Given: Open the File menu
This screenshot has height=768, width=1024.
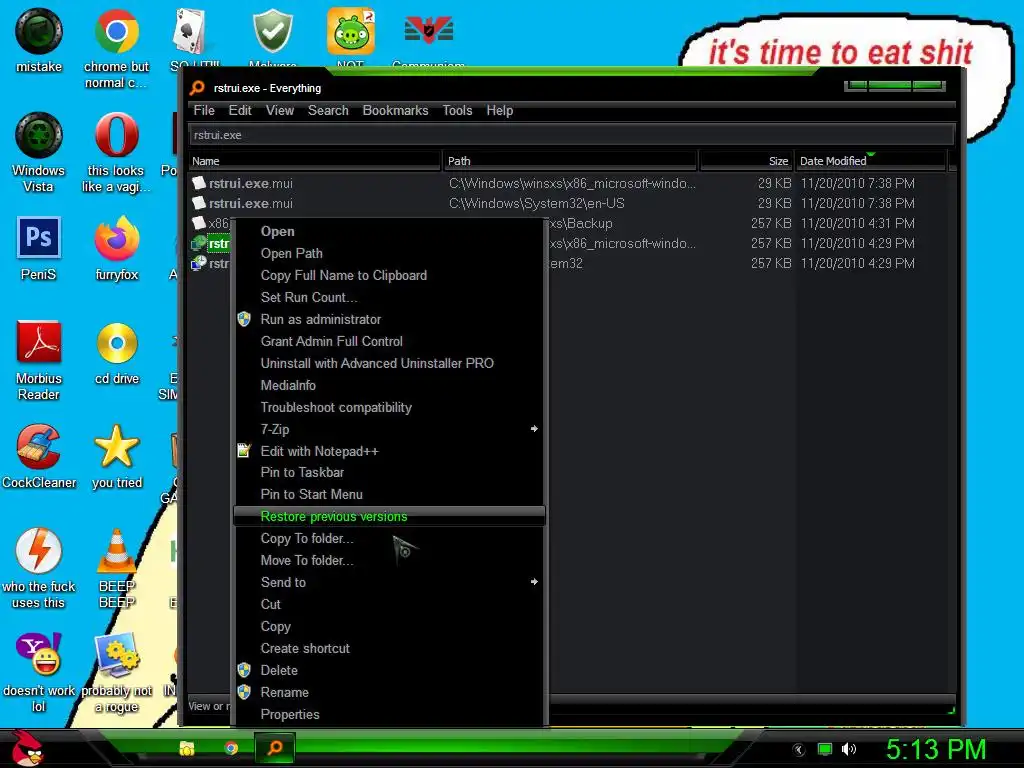Looking at the screenshot, I should click(x=204, y=110).
